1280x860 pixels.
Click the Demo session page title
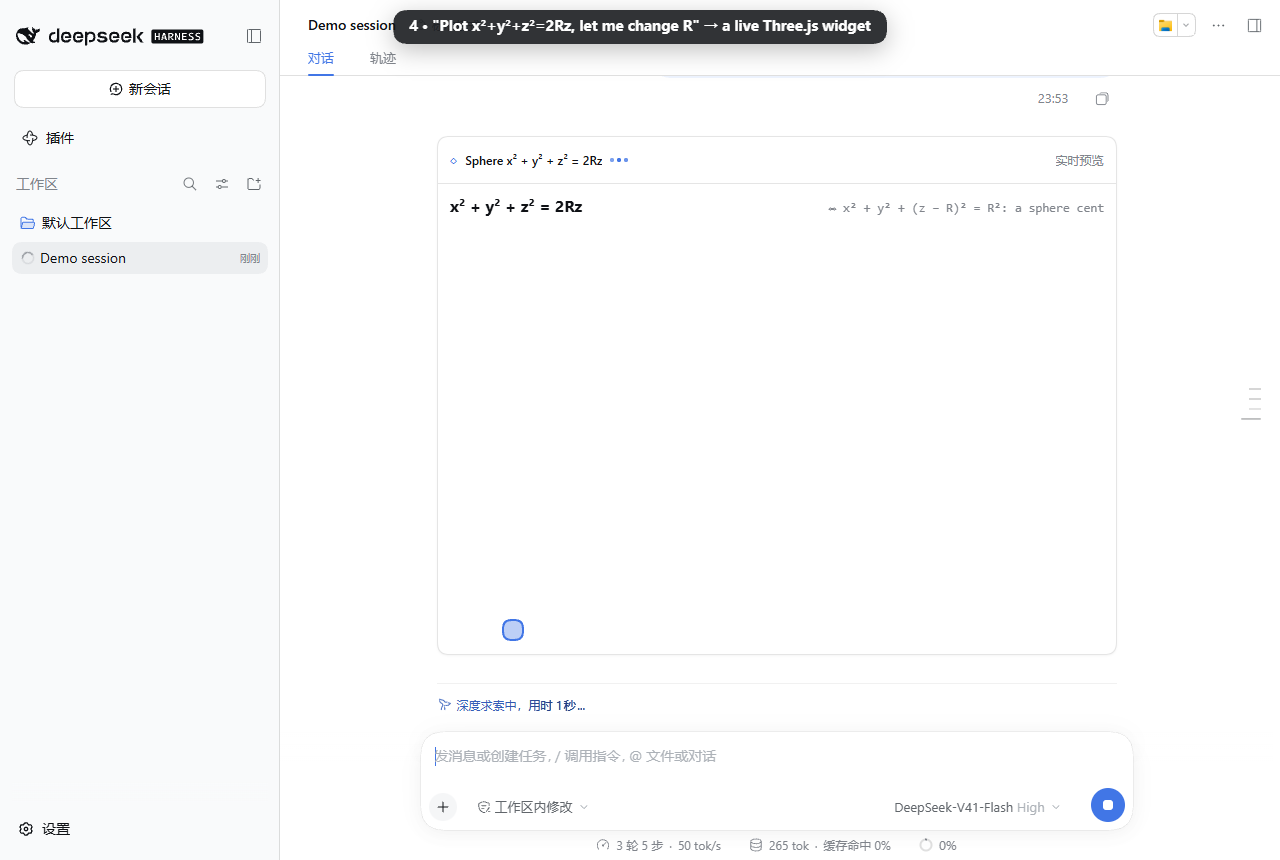pyautogui.click(x=350, y=25)
